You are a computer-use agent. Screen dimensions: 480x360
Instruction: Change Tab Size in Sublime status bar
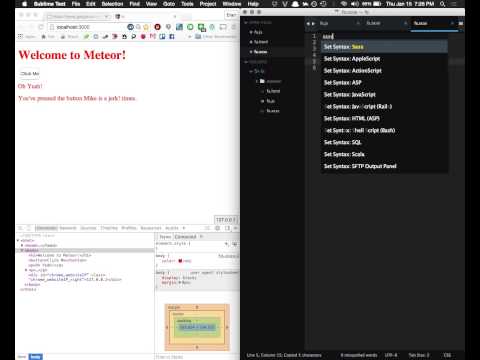coord(419,355)
